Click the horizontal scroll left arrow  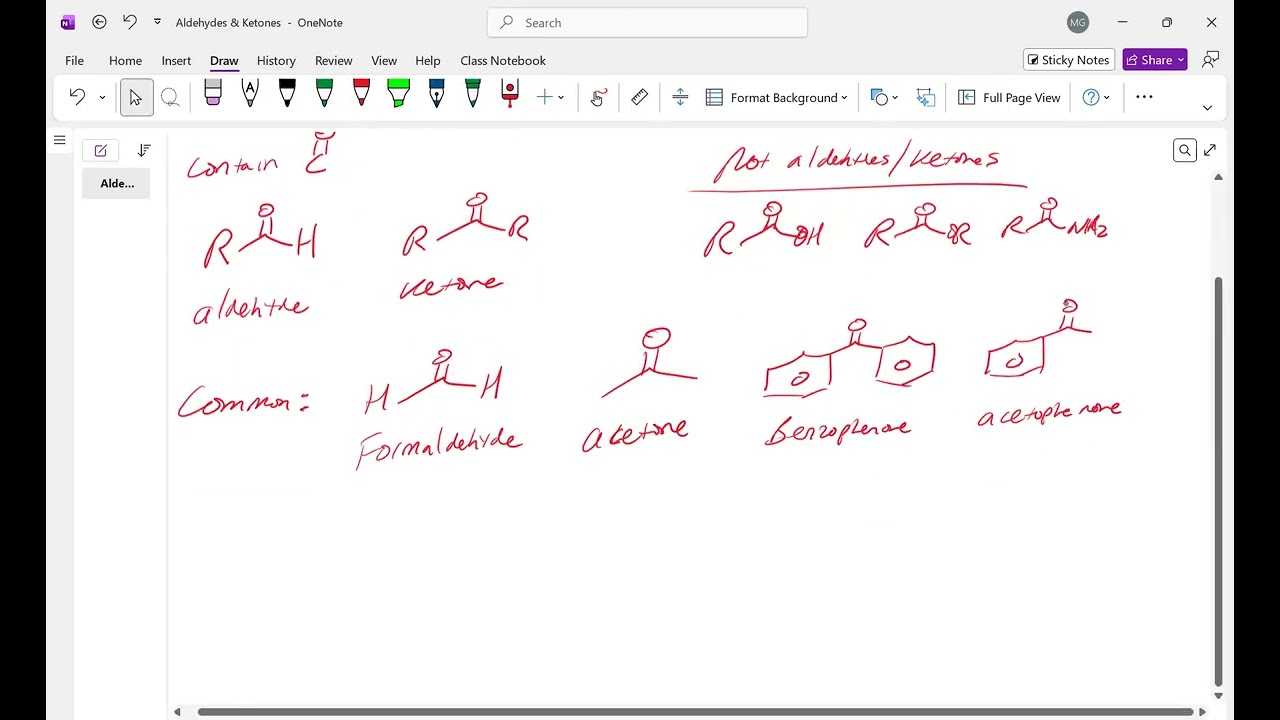178,712
